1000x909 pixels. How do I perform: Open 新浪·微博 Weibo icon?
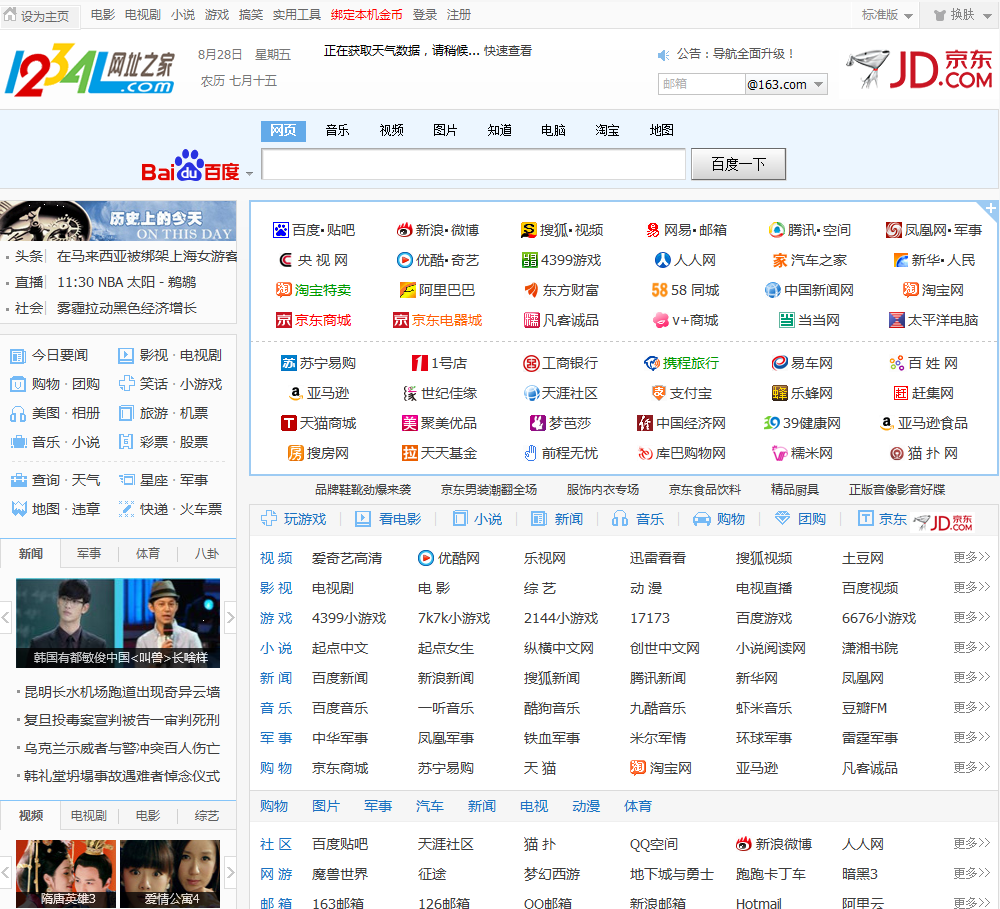pos(404,230)
